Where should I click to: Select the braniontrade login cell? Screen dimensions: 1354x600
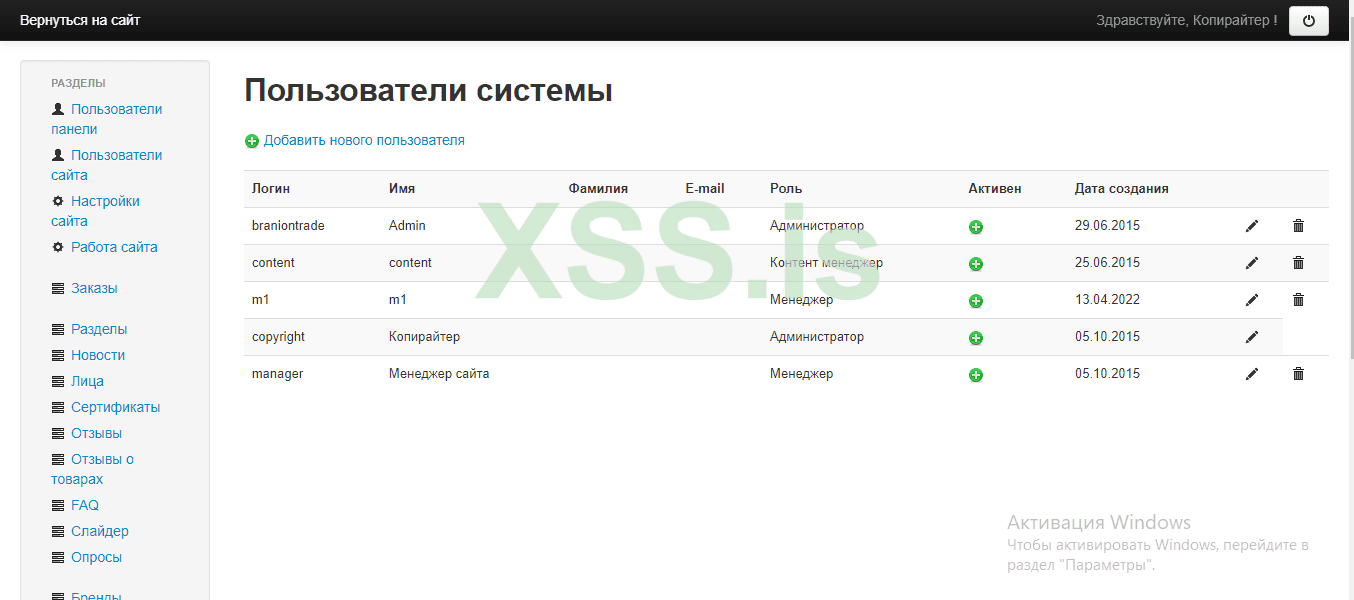click(288, 226)
